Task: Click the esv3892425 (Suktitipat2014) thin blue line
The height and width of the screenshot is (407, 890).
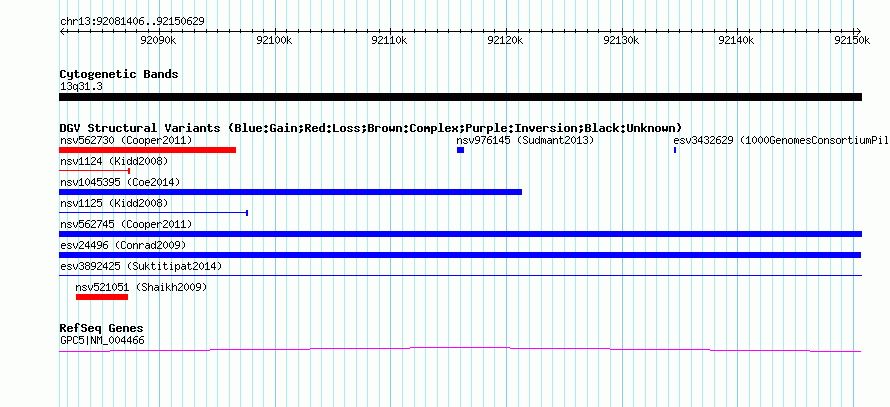Action: pos(461,275)
